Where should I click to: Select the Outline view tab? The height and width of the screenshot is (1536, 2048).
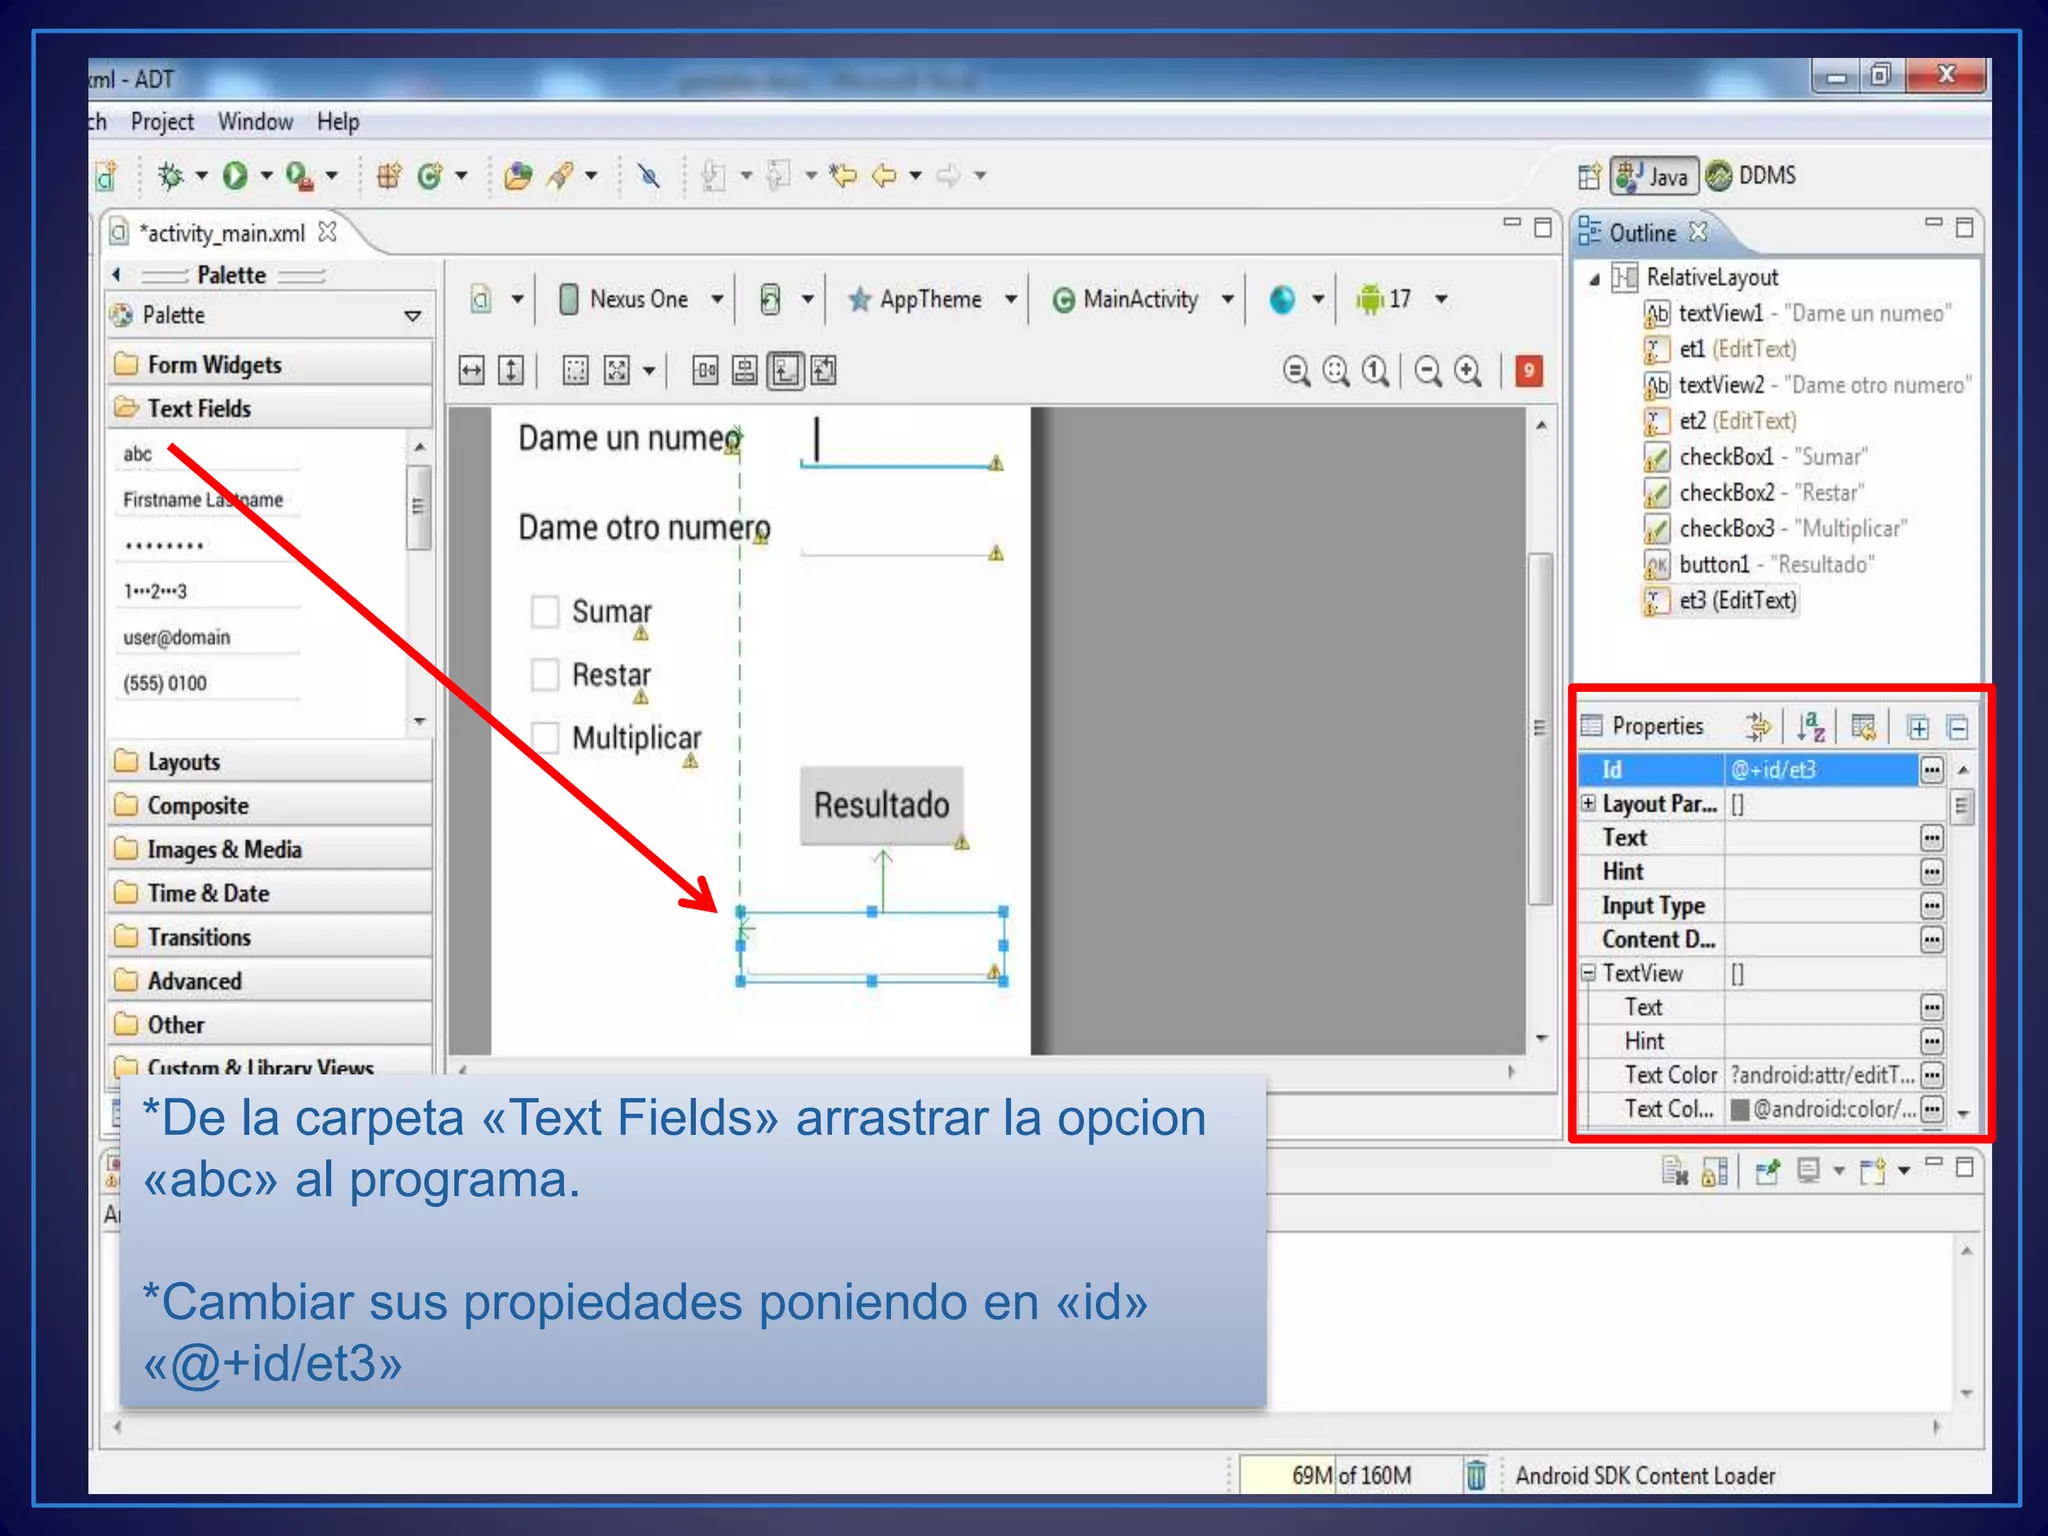pos(1643,233)
